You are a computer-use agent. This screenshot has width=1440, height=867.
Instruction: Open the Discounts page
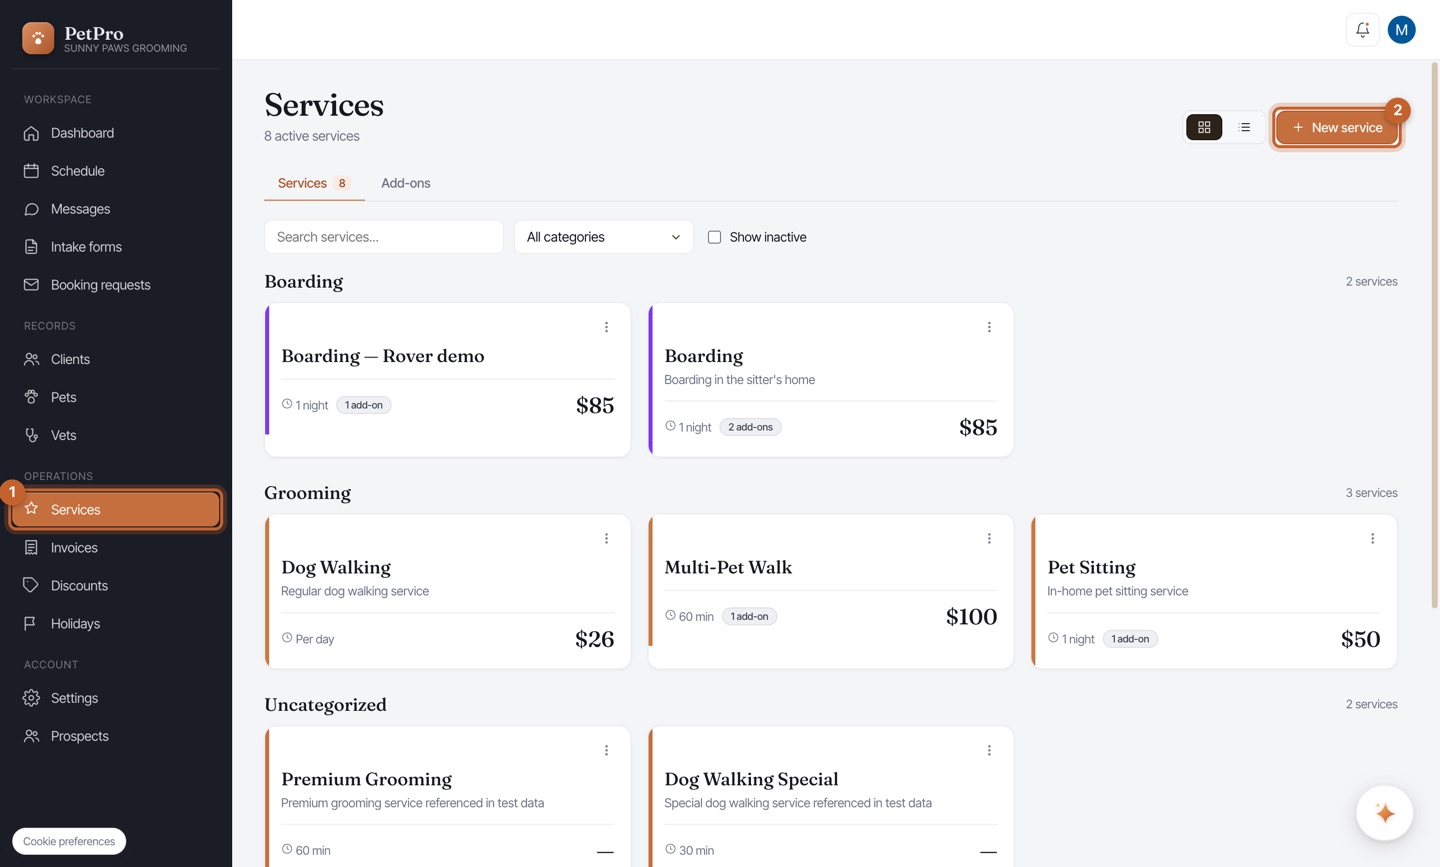pyautogui.click(x=116, y=586)
